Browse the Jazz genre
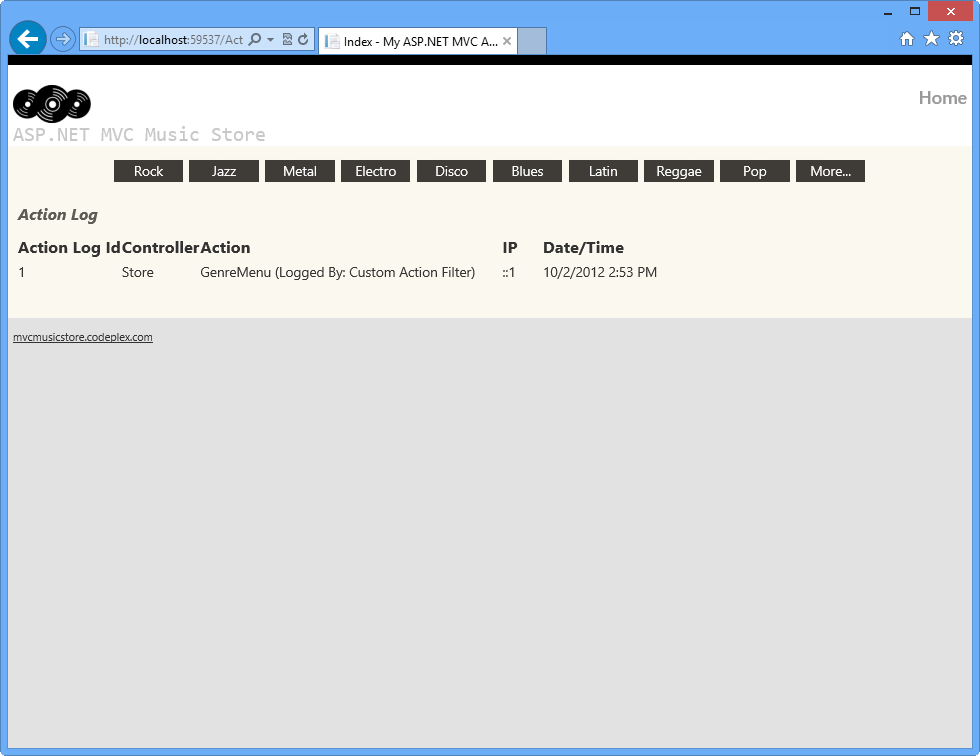 point(224,171)
